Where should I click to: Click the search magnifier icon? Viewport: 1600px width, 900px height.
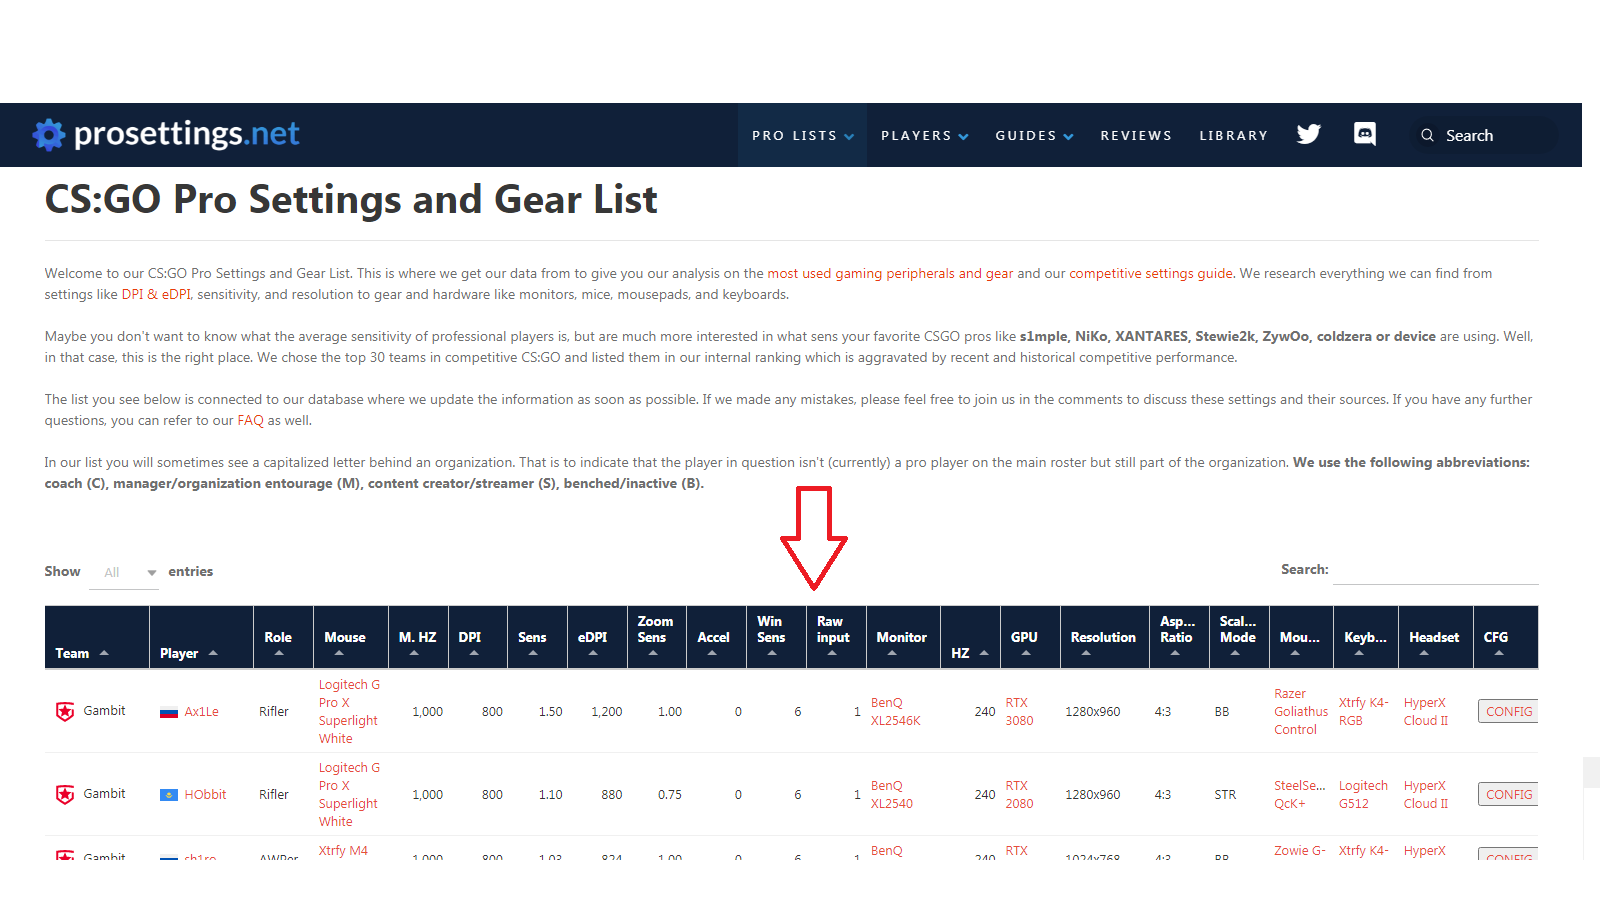1427,135
